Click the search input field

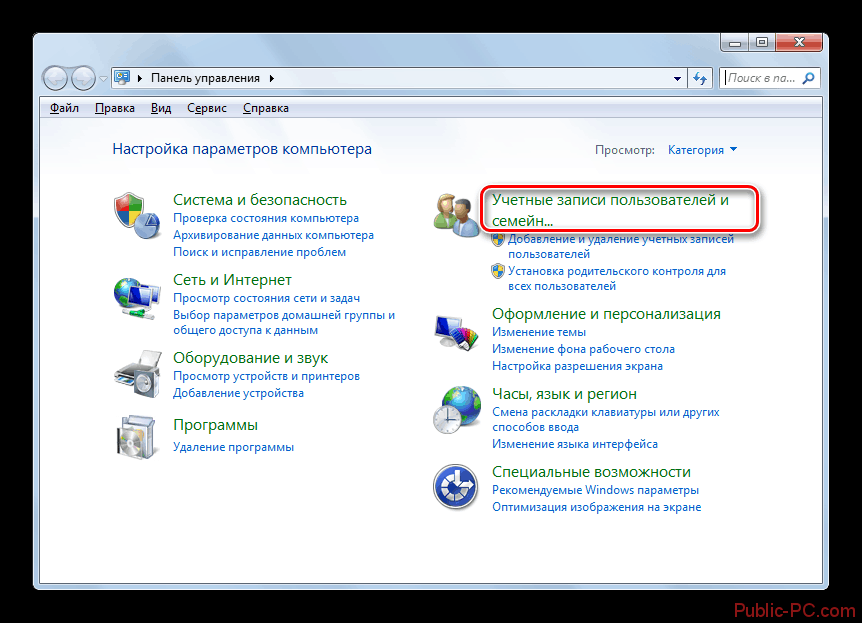762,78
